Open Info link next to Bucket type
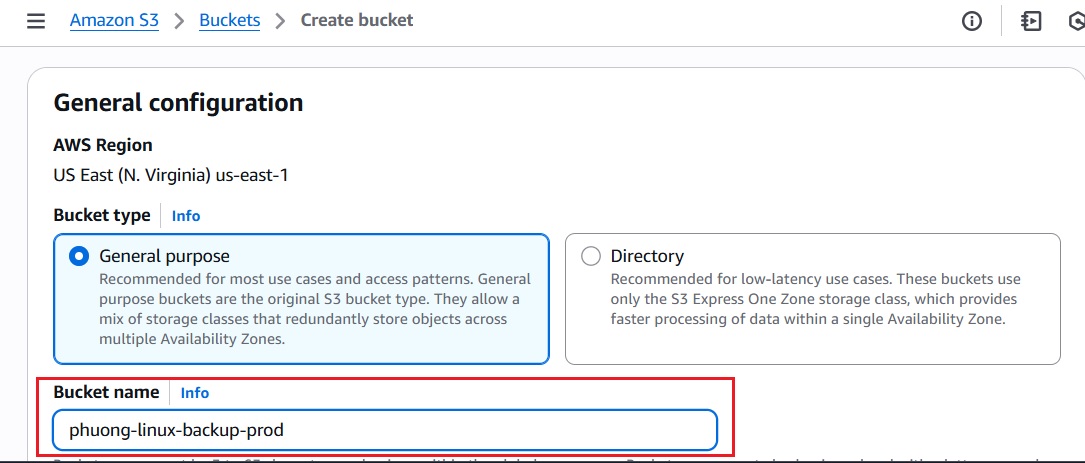 (186, 215)
